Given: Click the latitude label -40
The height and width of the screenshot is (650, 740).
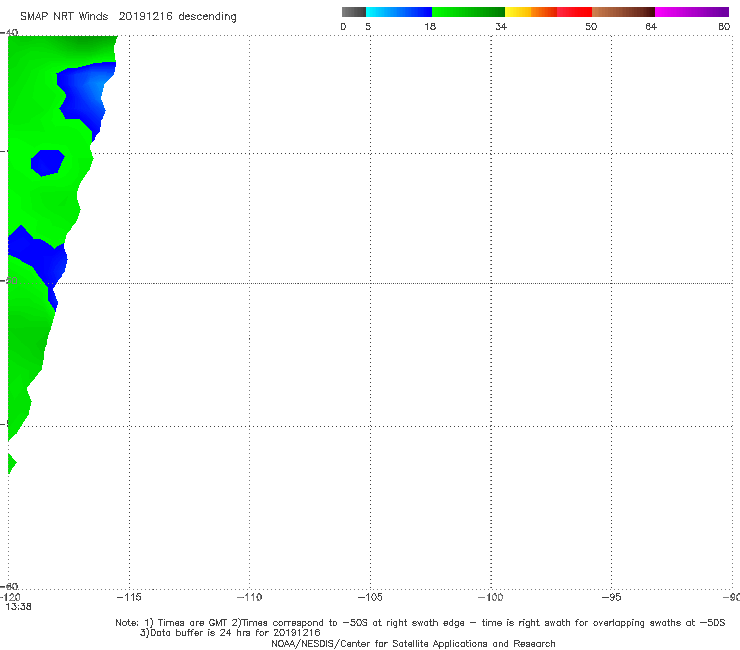Looking at the screenshot, I should coord(9,32).
